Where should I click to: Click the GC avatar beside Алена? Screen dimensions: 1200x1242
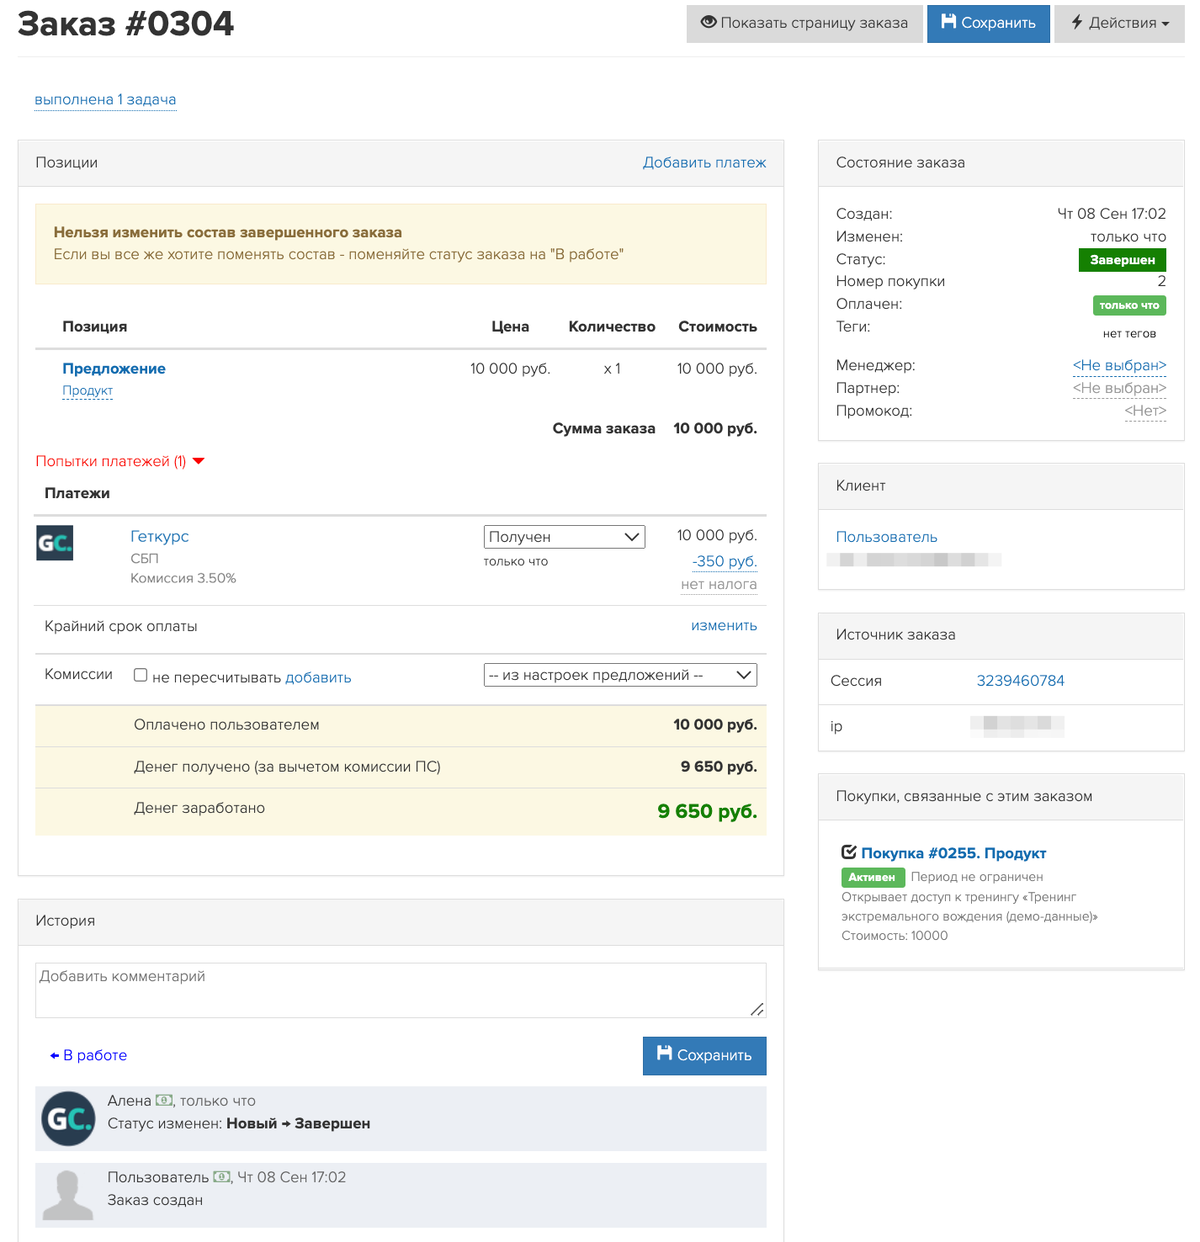click(x=68, y=1118)
